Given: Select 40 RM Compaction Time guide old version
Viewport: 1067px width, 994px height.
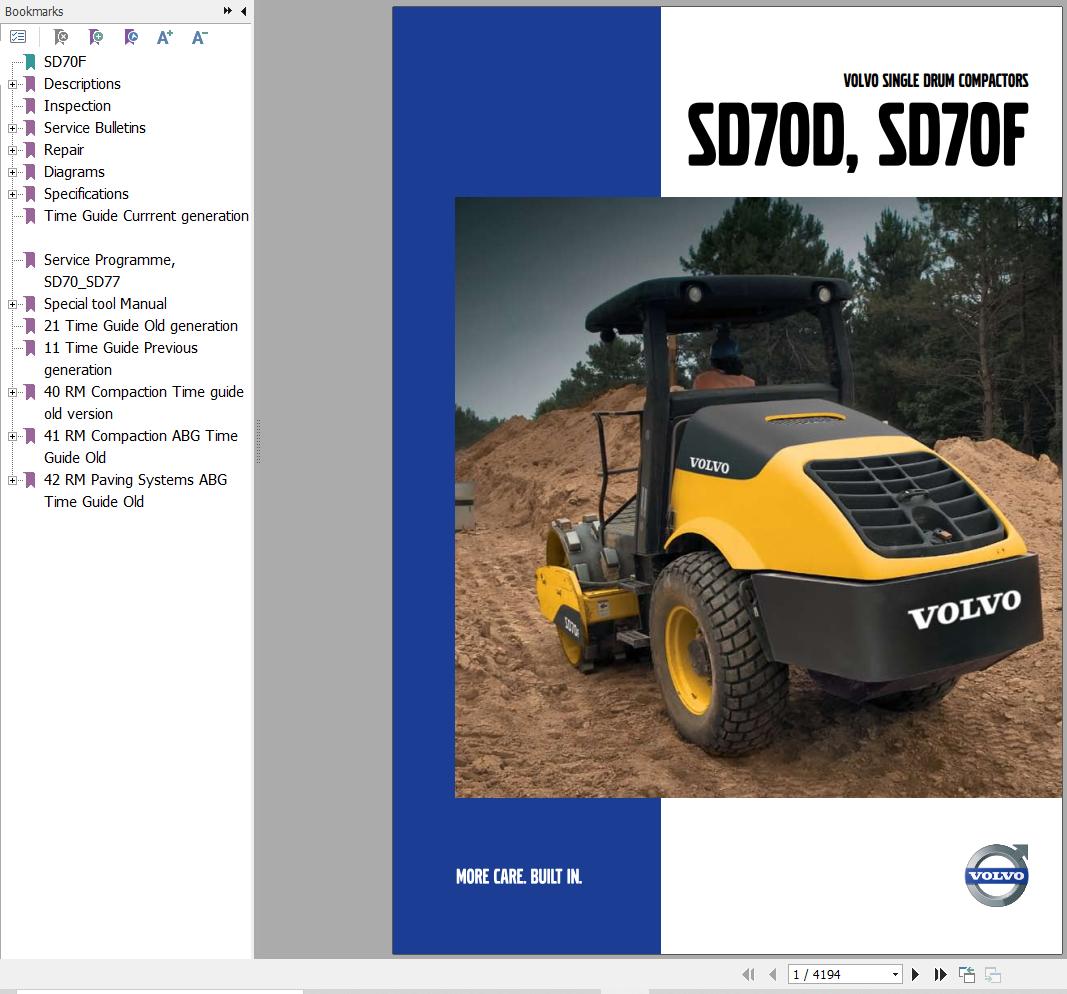Looking at the screenshot, I should coord(144,403).
